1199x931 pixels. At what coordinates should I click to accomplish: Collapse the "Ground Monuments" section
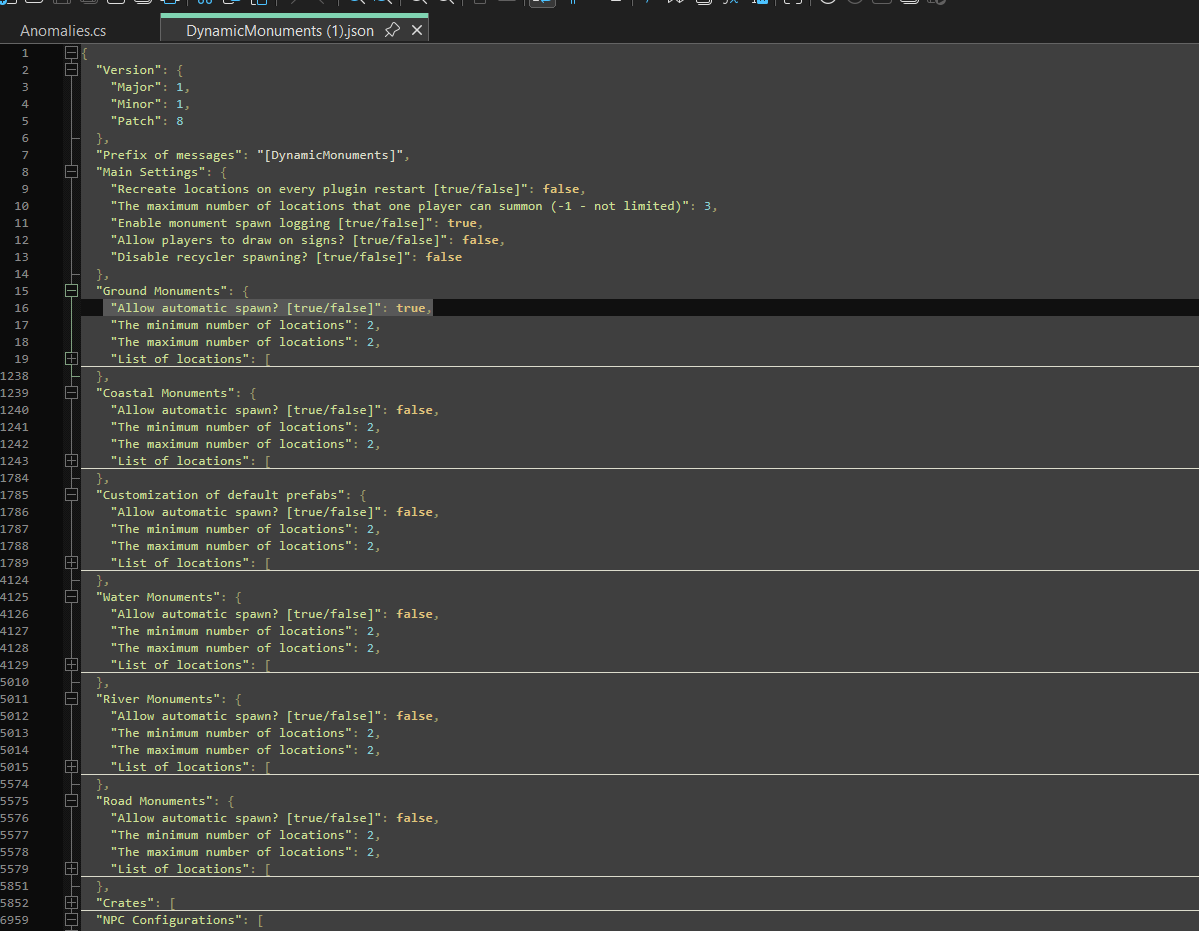coord(71,291)
